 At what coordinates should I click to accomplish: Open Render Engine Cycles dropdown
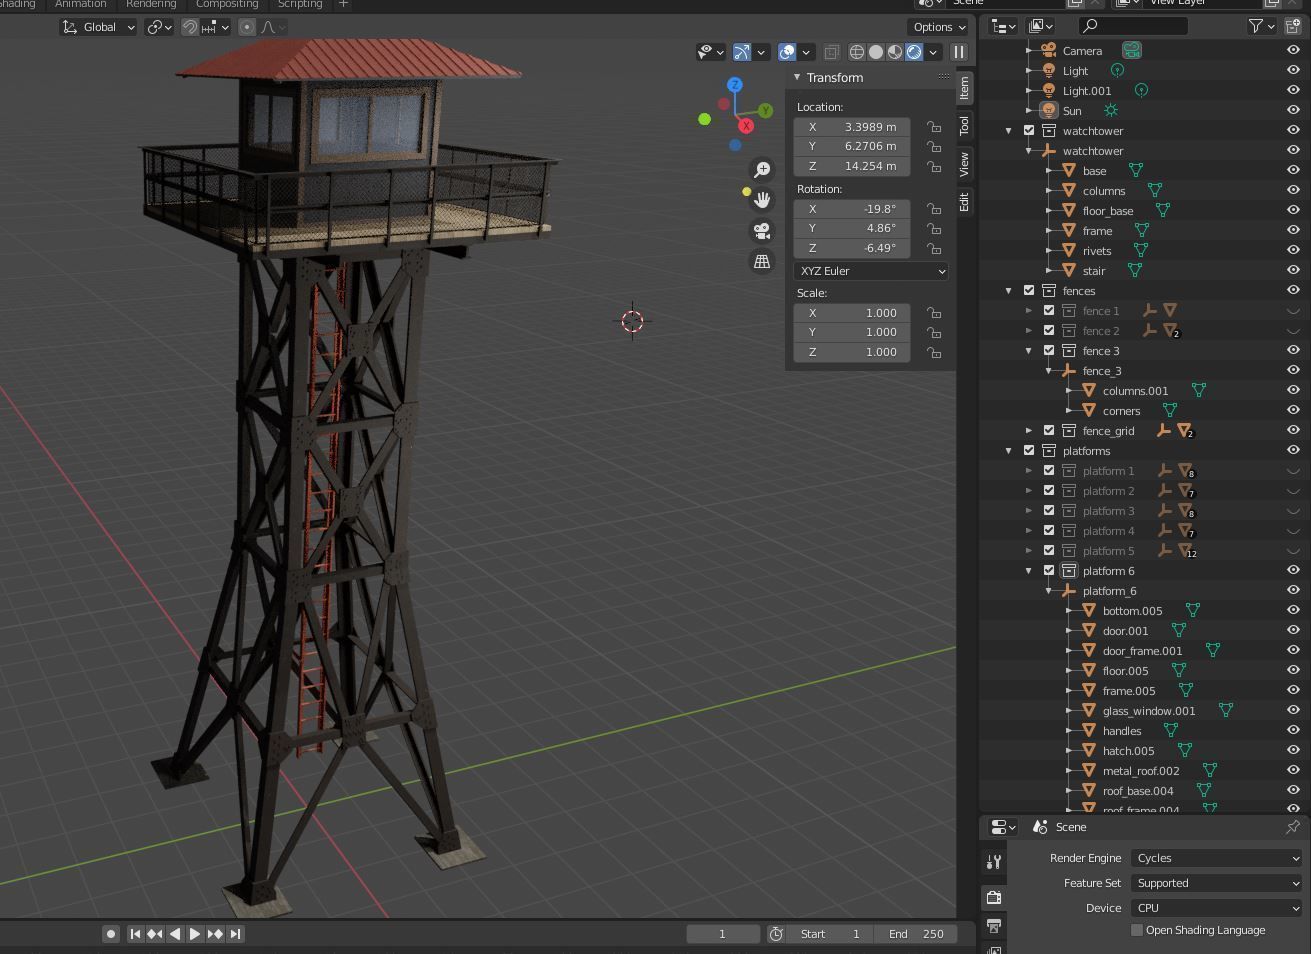click(x=1216, y=858)
